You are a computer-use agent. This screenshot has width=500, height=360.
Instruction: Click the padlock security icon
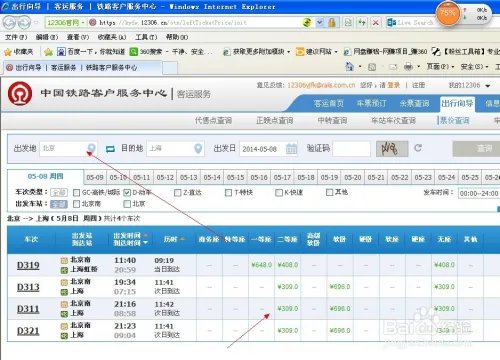332,23
